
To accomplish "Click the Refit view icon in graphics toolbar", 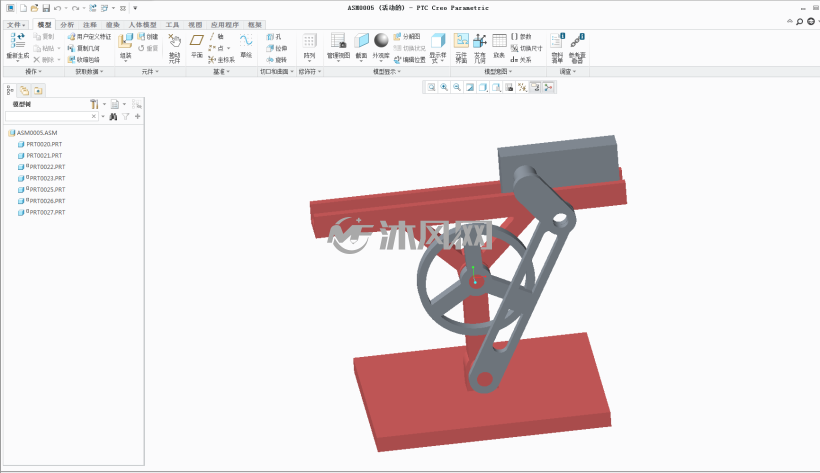I will point(431,87).
